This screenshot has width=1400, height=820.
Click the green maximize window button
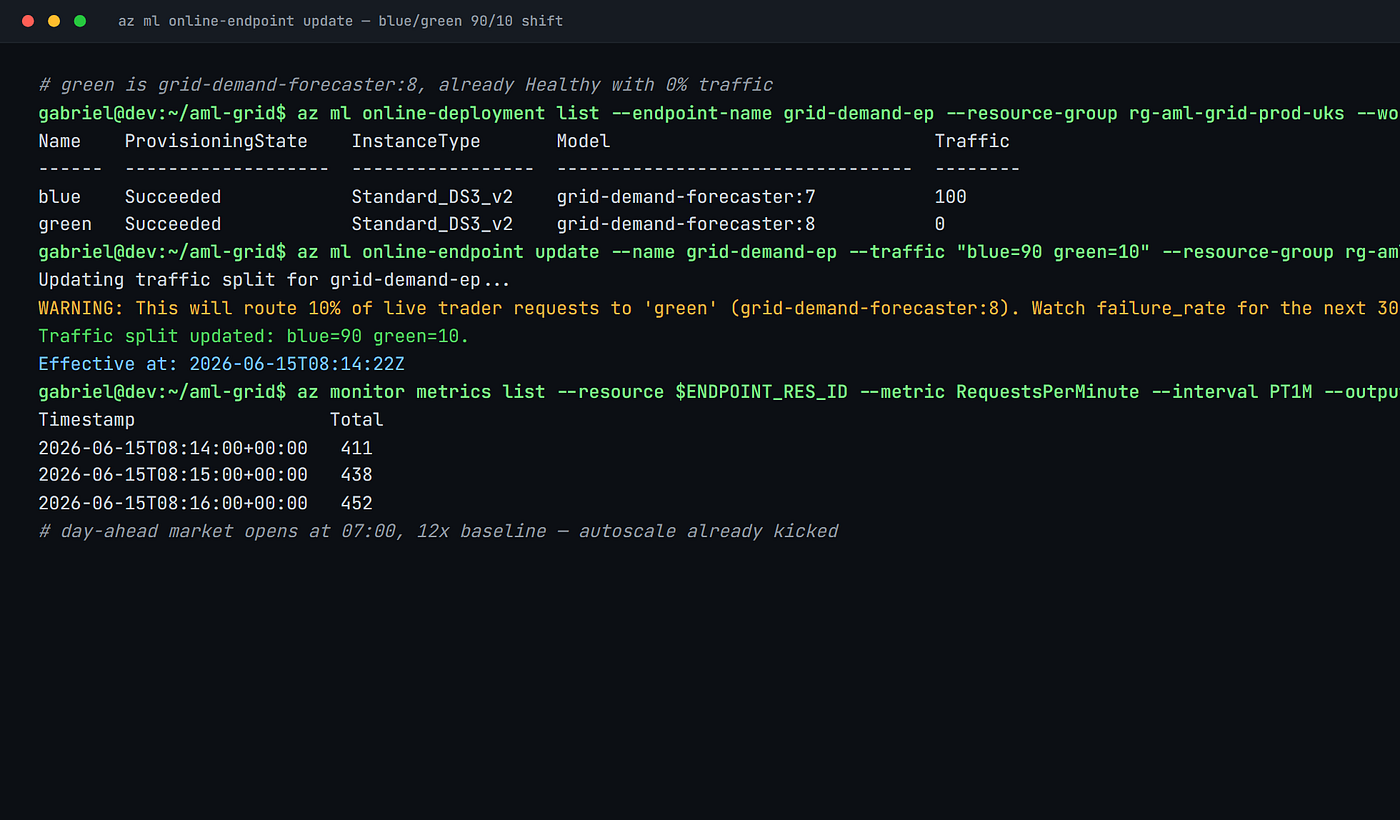coord(80,21)
